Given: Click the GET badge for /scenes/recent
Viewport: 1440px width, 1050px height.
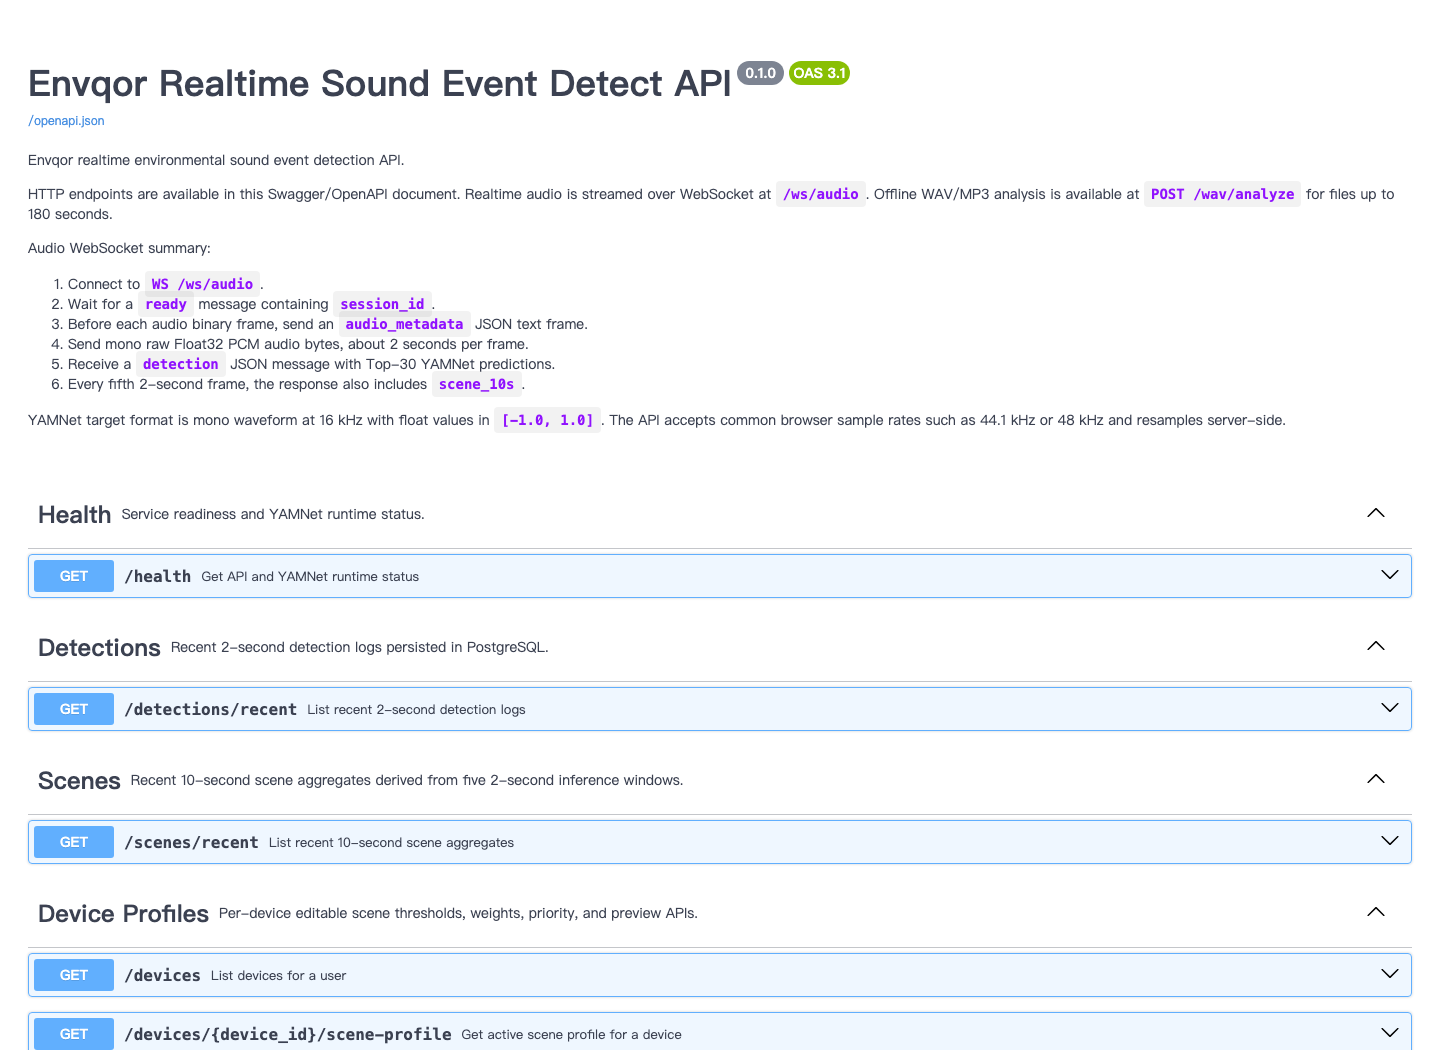Looking at the screenshot, I should coord(74,842).
